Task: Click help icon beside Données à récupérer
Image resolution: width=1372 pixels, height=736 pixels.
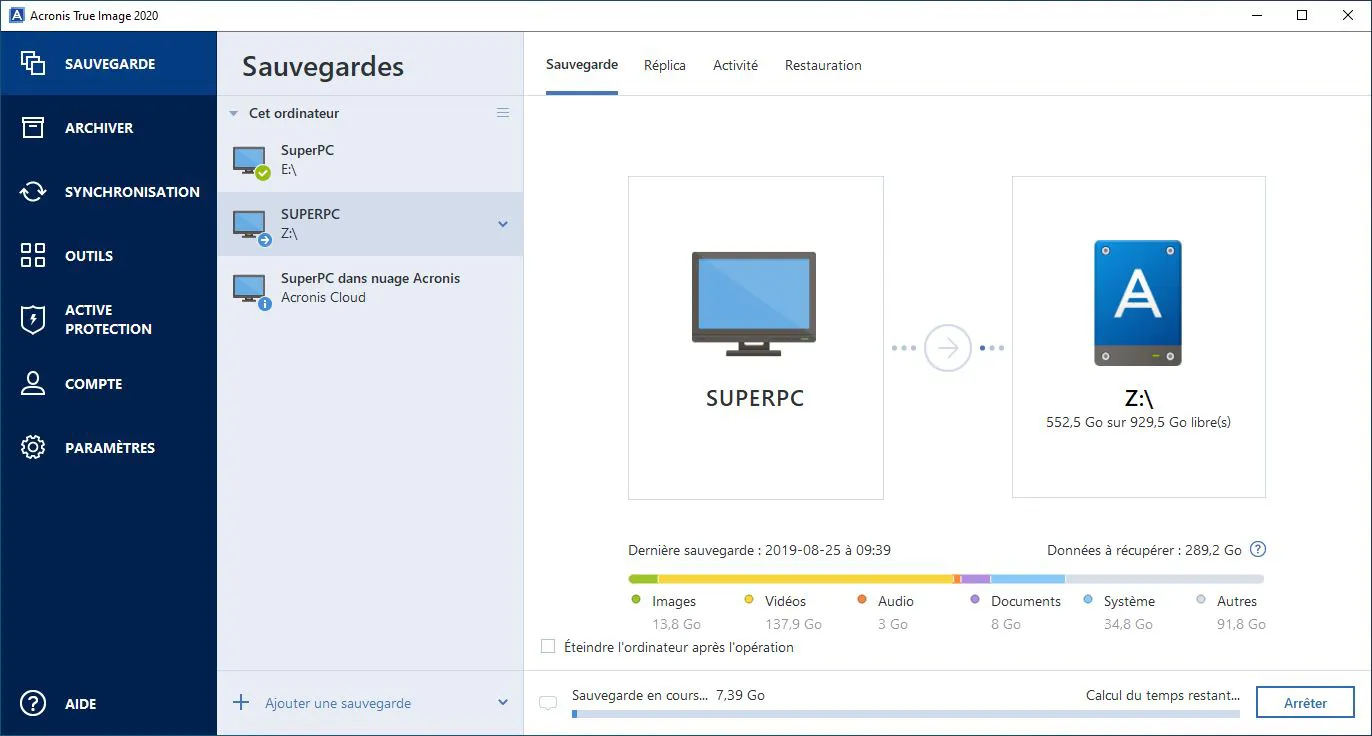Action: point(1258,550)
